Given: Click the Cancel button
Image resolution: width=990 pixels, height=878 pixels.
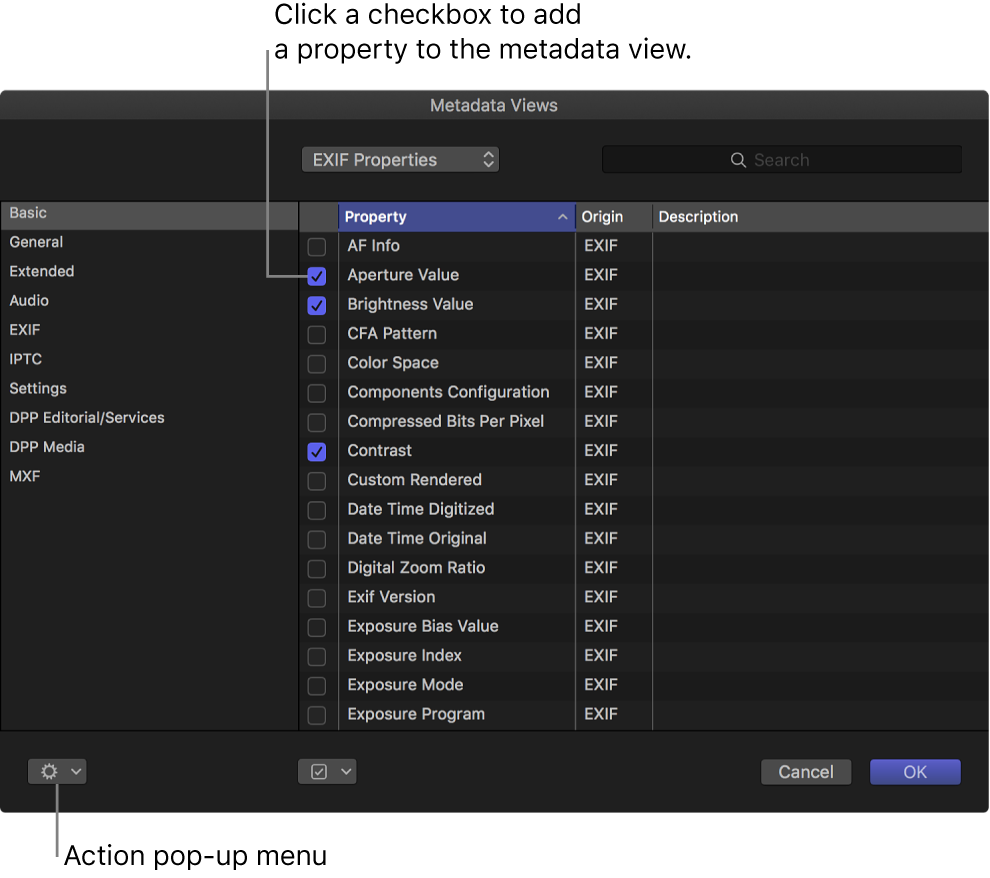Looking at the screenshot, I should click(x=806, y=771).
